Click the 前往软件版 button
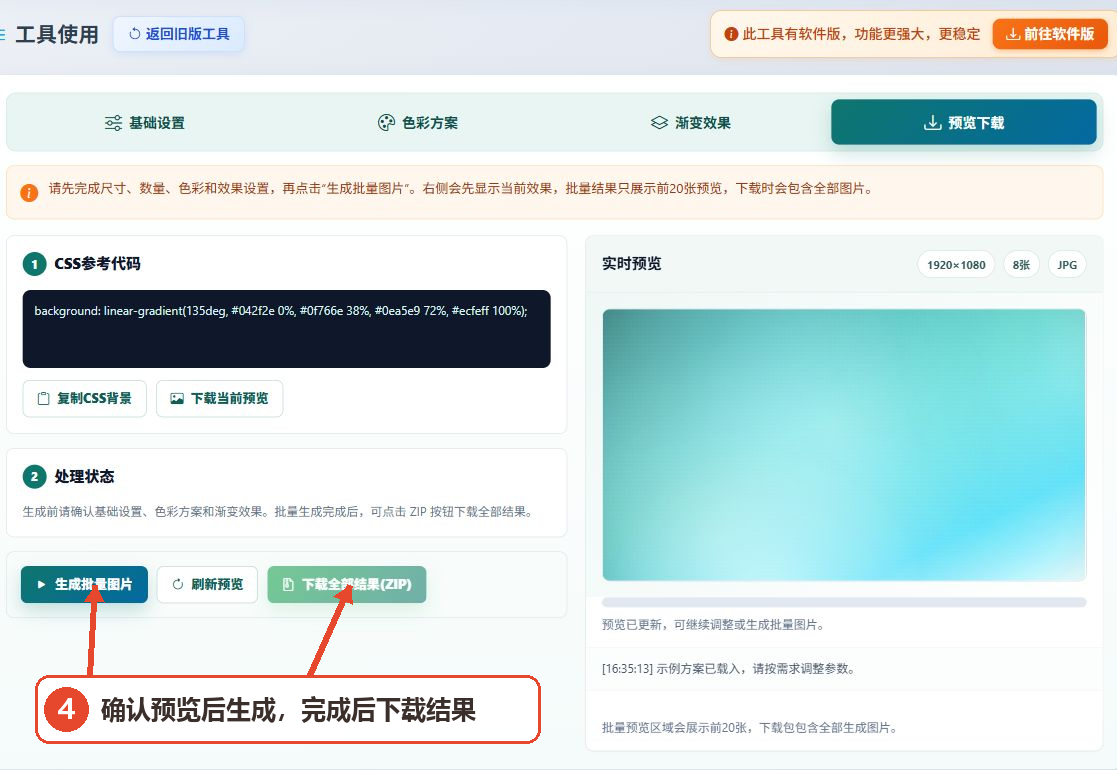Image resolution: width=1117 pixels, height=770 pixels. pos(1050,34)
